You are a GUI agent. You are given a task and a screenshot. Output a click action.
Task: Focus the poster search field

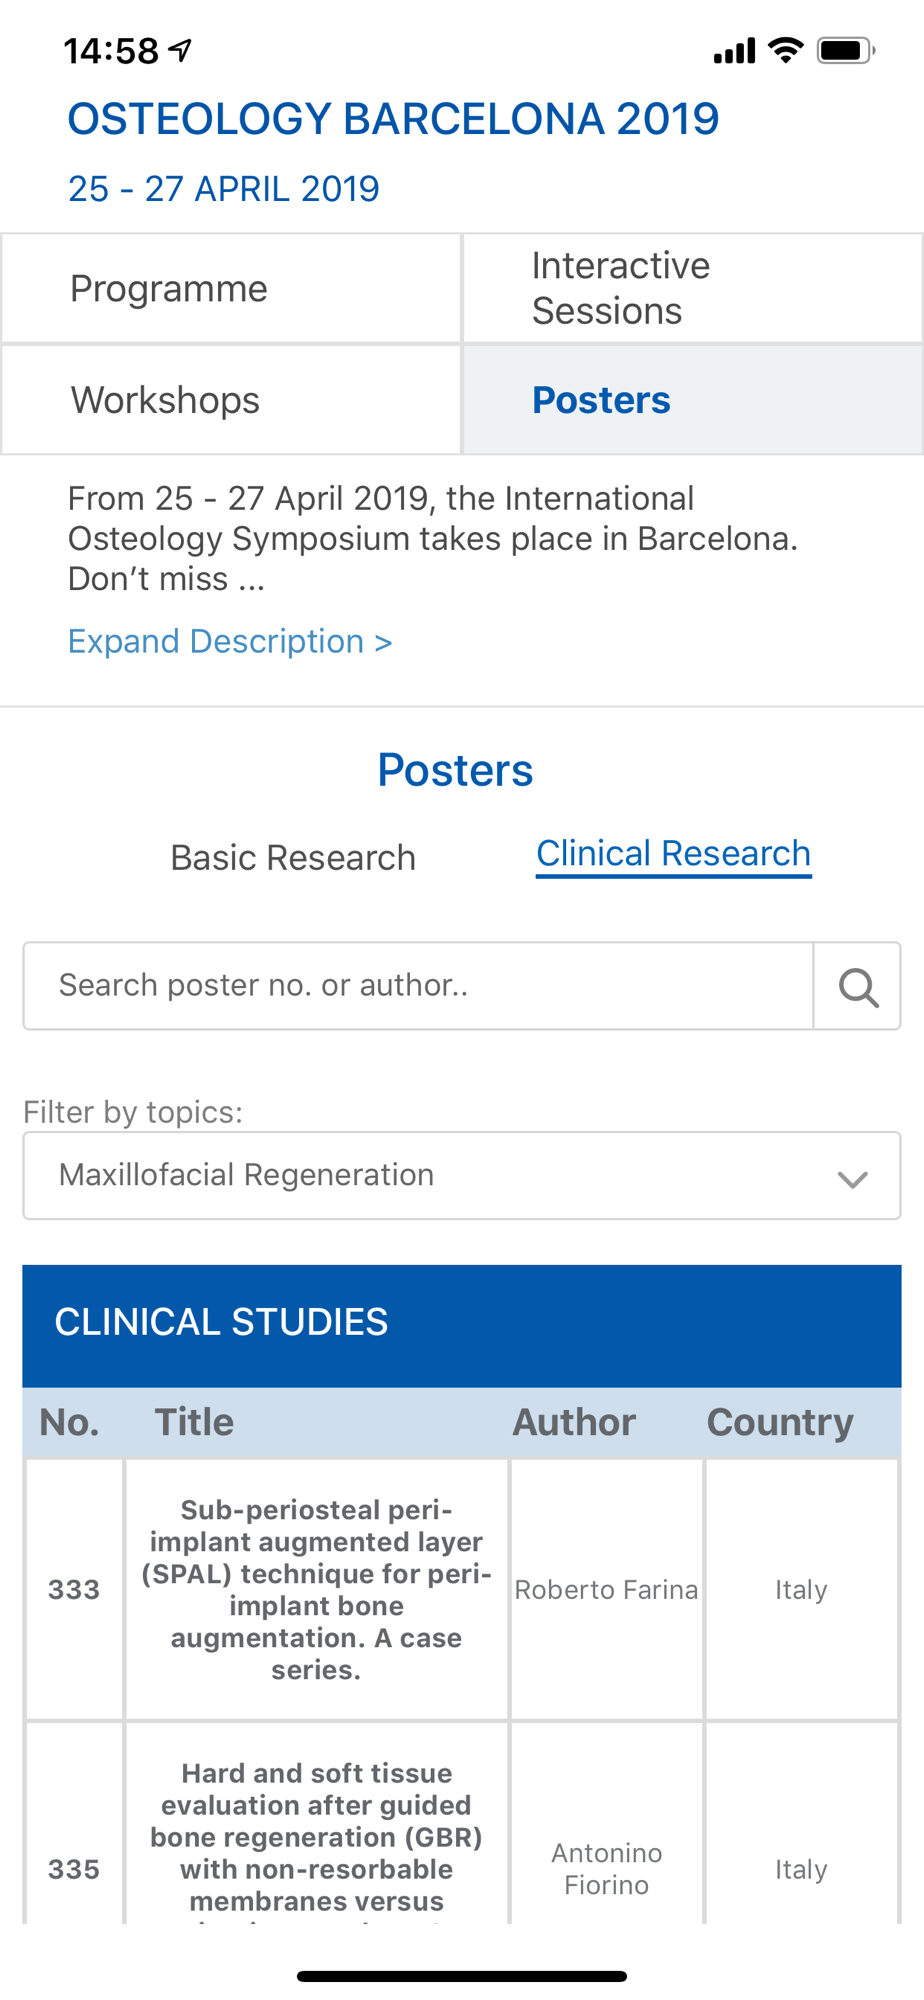coord(418,986)
